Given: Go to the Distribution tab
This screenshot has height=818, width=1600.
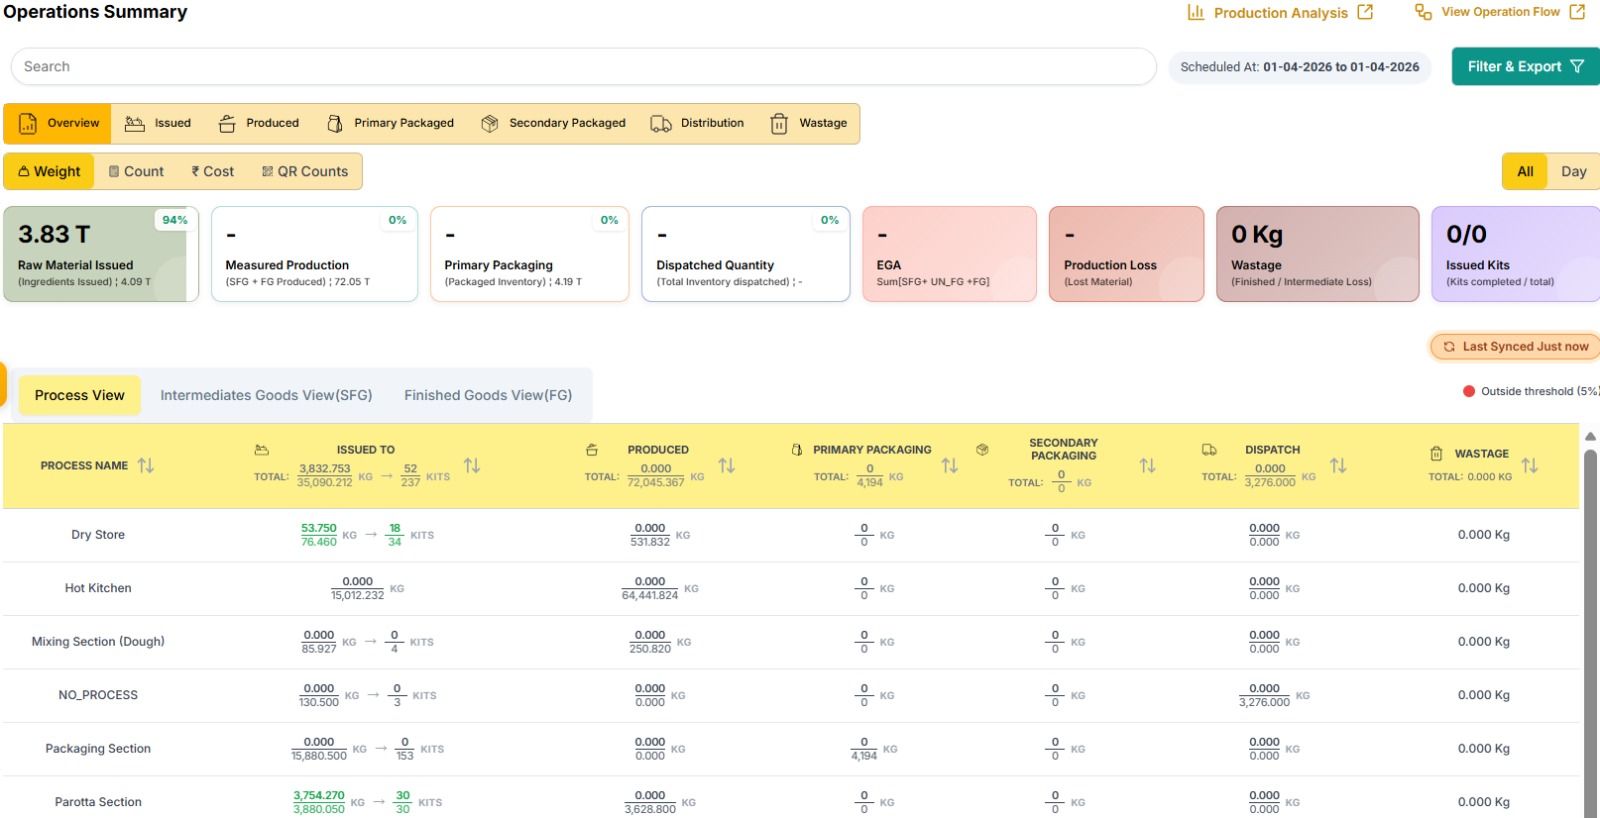Looking at the screenshot, I should (697, 123).
